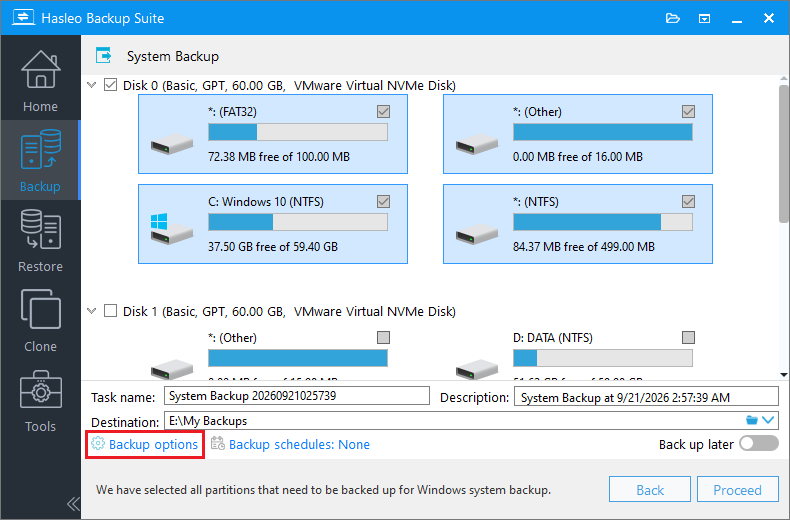The height and width of the screenshot is (520, 790).
Task: Click the "0.00 MB free of 16.00 MB" text
Action: (577, 157)
